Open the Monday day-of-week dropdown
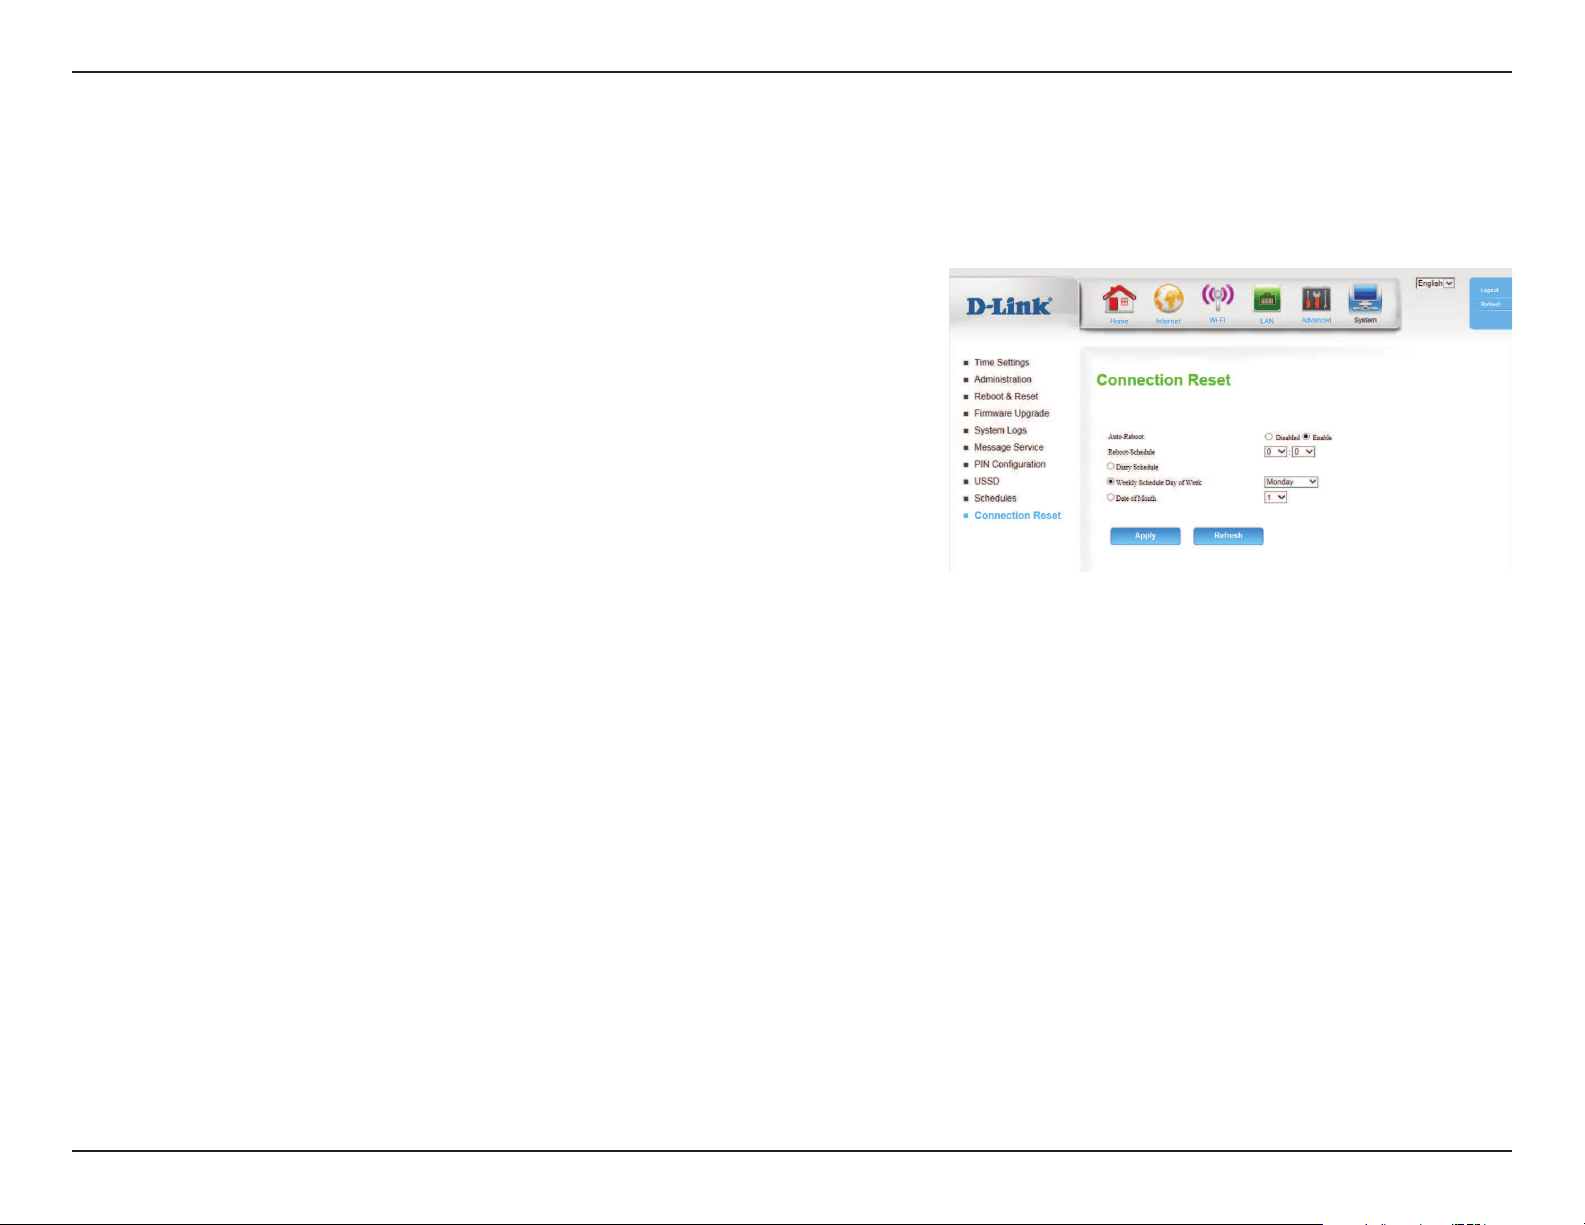1585x1225 pixels. pyautogui.click(x=1291, y=482)
